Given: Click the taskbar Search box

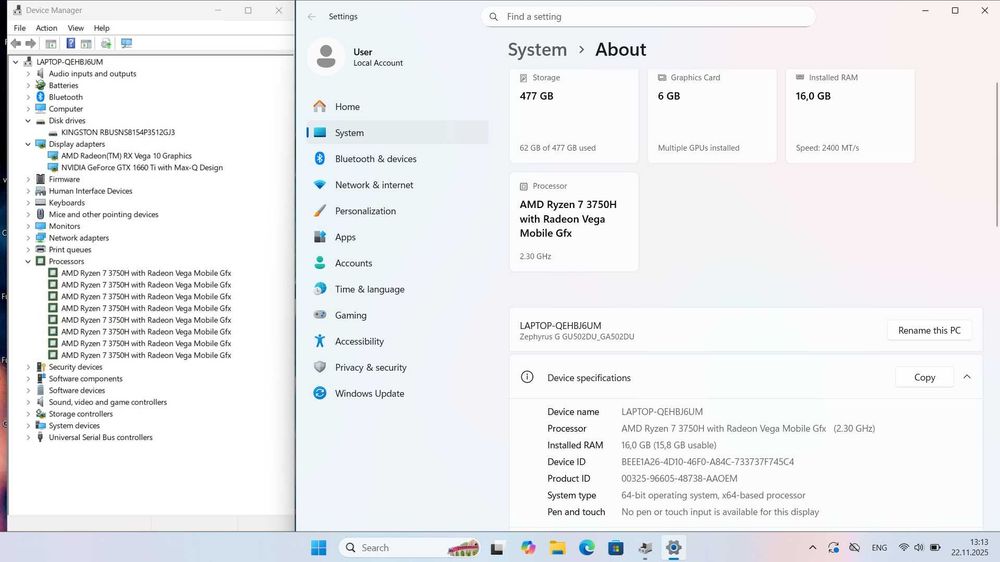Looking at the screenshot, I should (410, 547).
